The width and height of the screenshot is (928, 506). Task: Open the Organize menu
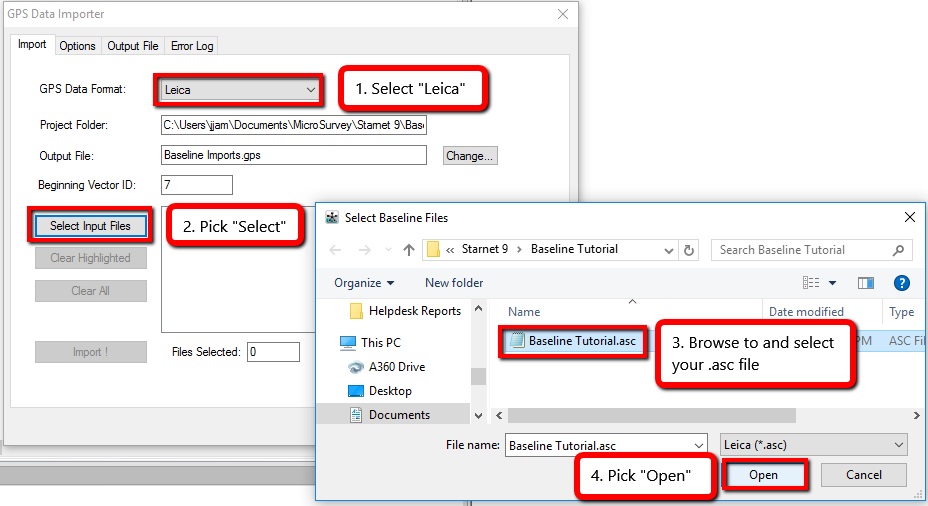pos(364,283)
